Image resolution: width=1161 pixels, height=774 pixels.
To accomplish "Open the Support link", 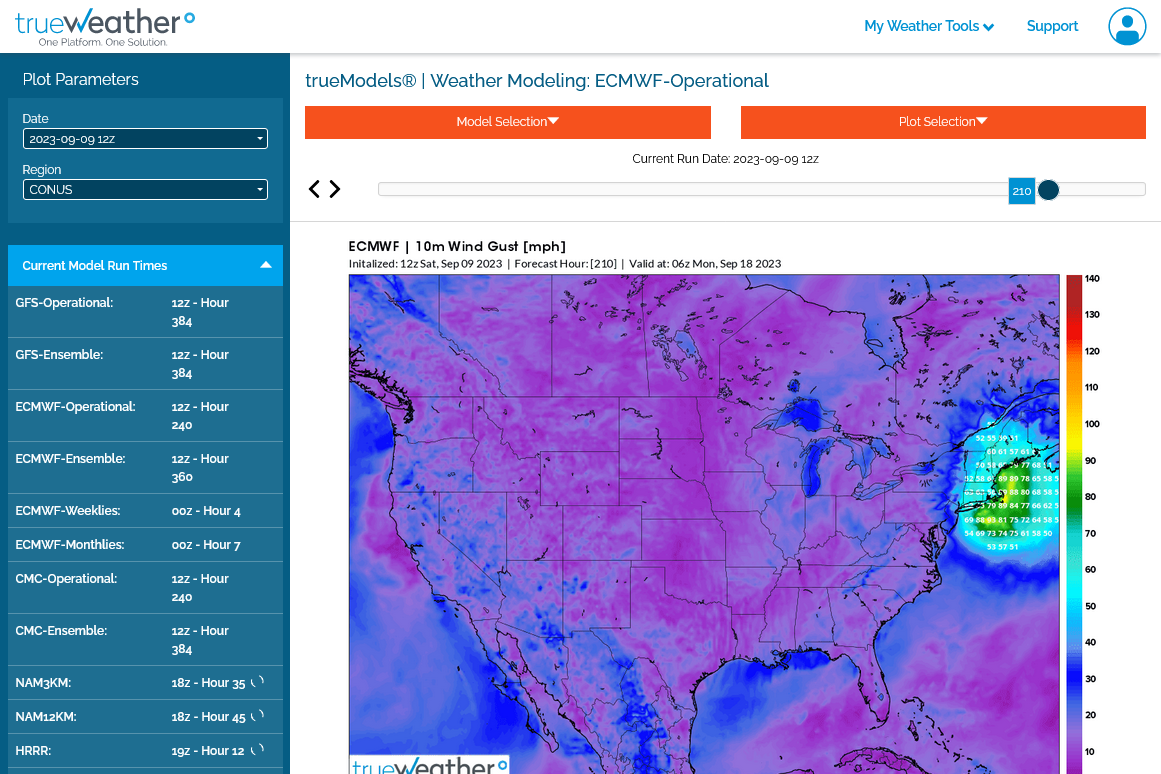I will pyautogui.click(x=1052, y=26).
